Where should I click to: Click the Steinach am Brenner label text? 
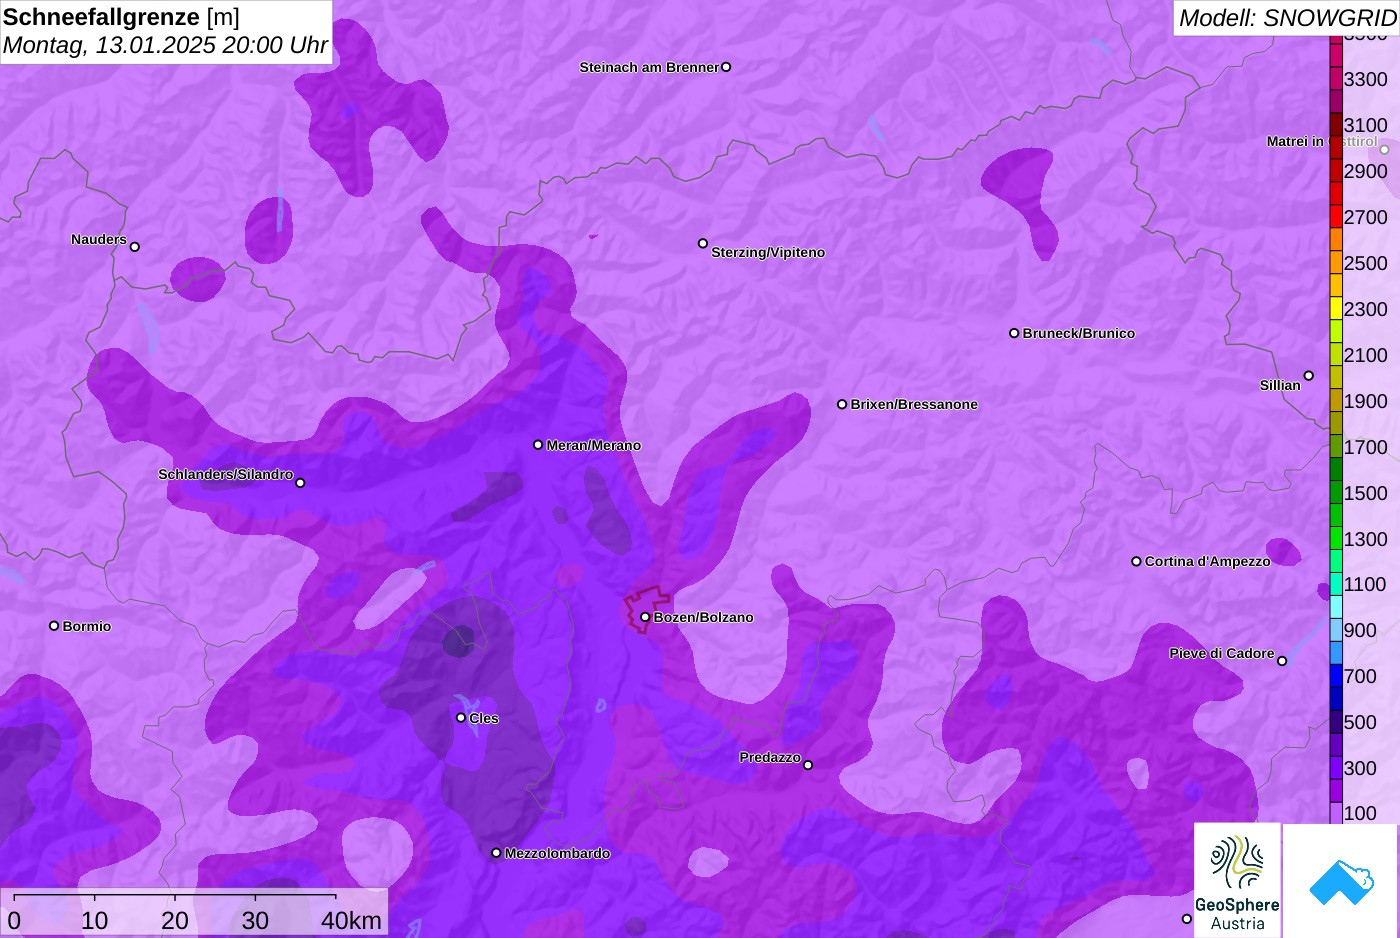pos(649,67)
